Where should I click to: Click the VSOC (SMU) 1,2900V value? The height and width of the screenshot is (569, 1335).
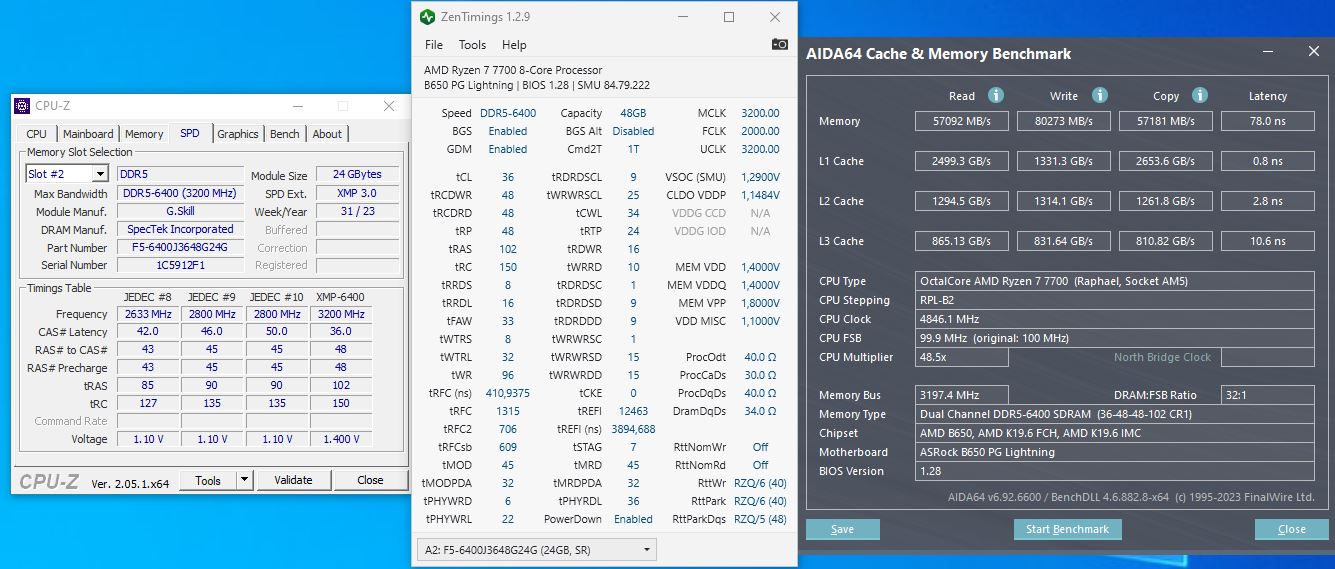coord(760,177)
